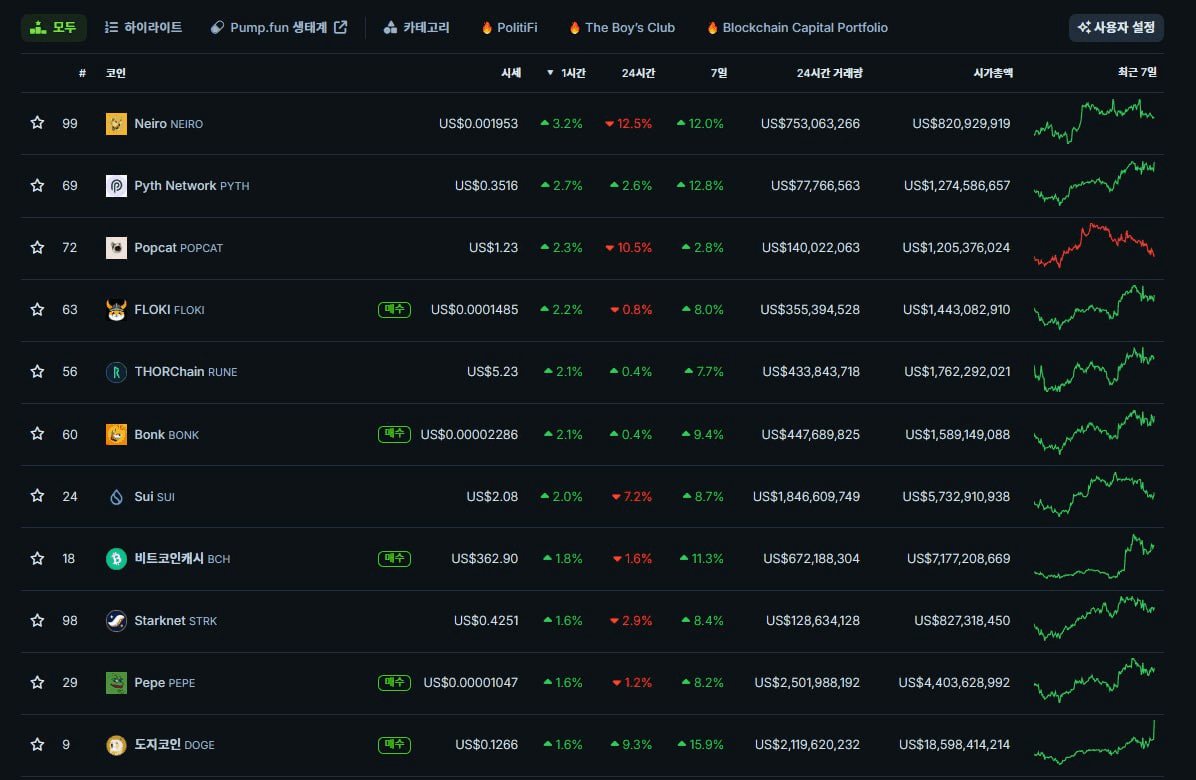Favorite DOGE with its star icon
The width and height of the screenshot is (1196, 780).
click(37, 744)
